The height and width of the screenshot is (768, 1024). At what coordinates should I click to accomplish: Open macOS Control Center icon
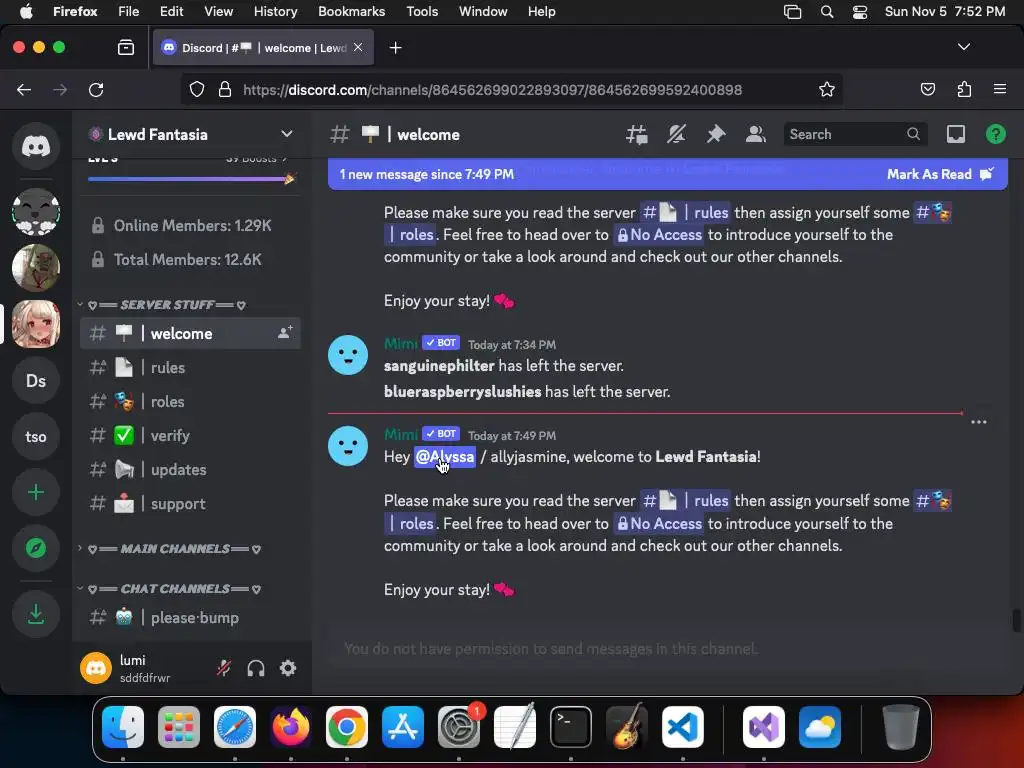(860, 11)
